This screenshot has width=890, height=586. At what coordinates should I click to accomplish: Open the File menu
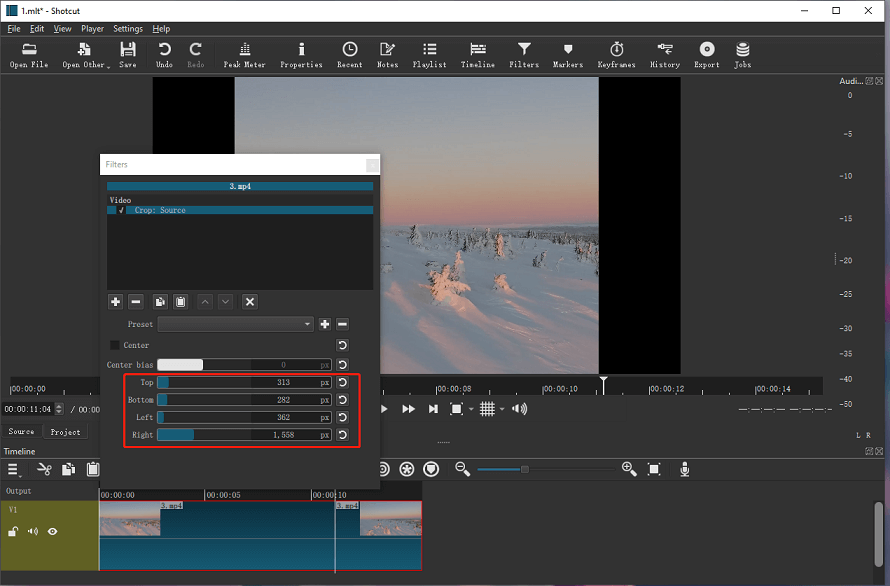pyautogui.click(x=14, y=29)
